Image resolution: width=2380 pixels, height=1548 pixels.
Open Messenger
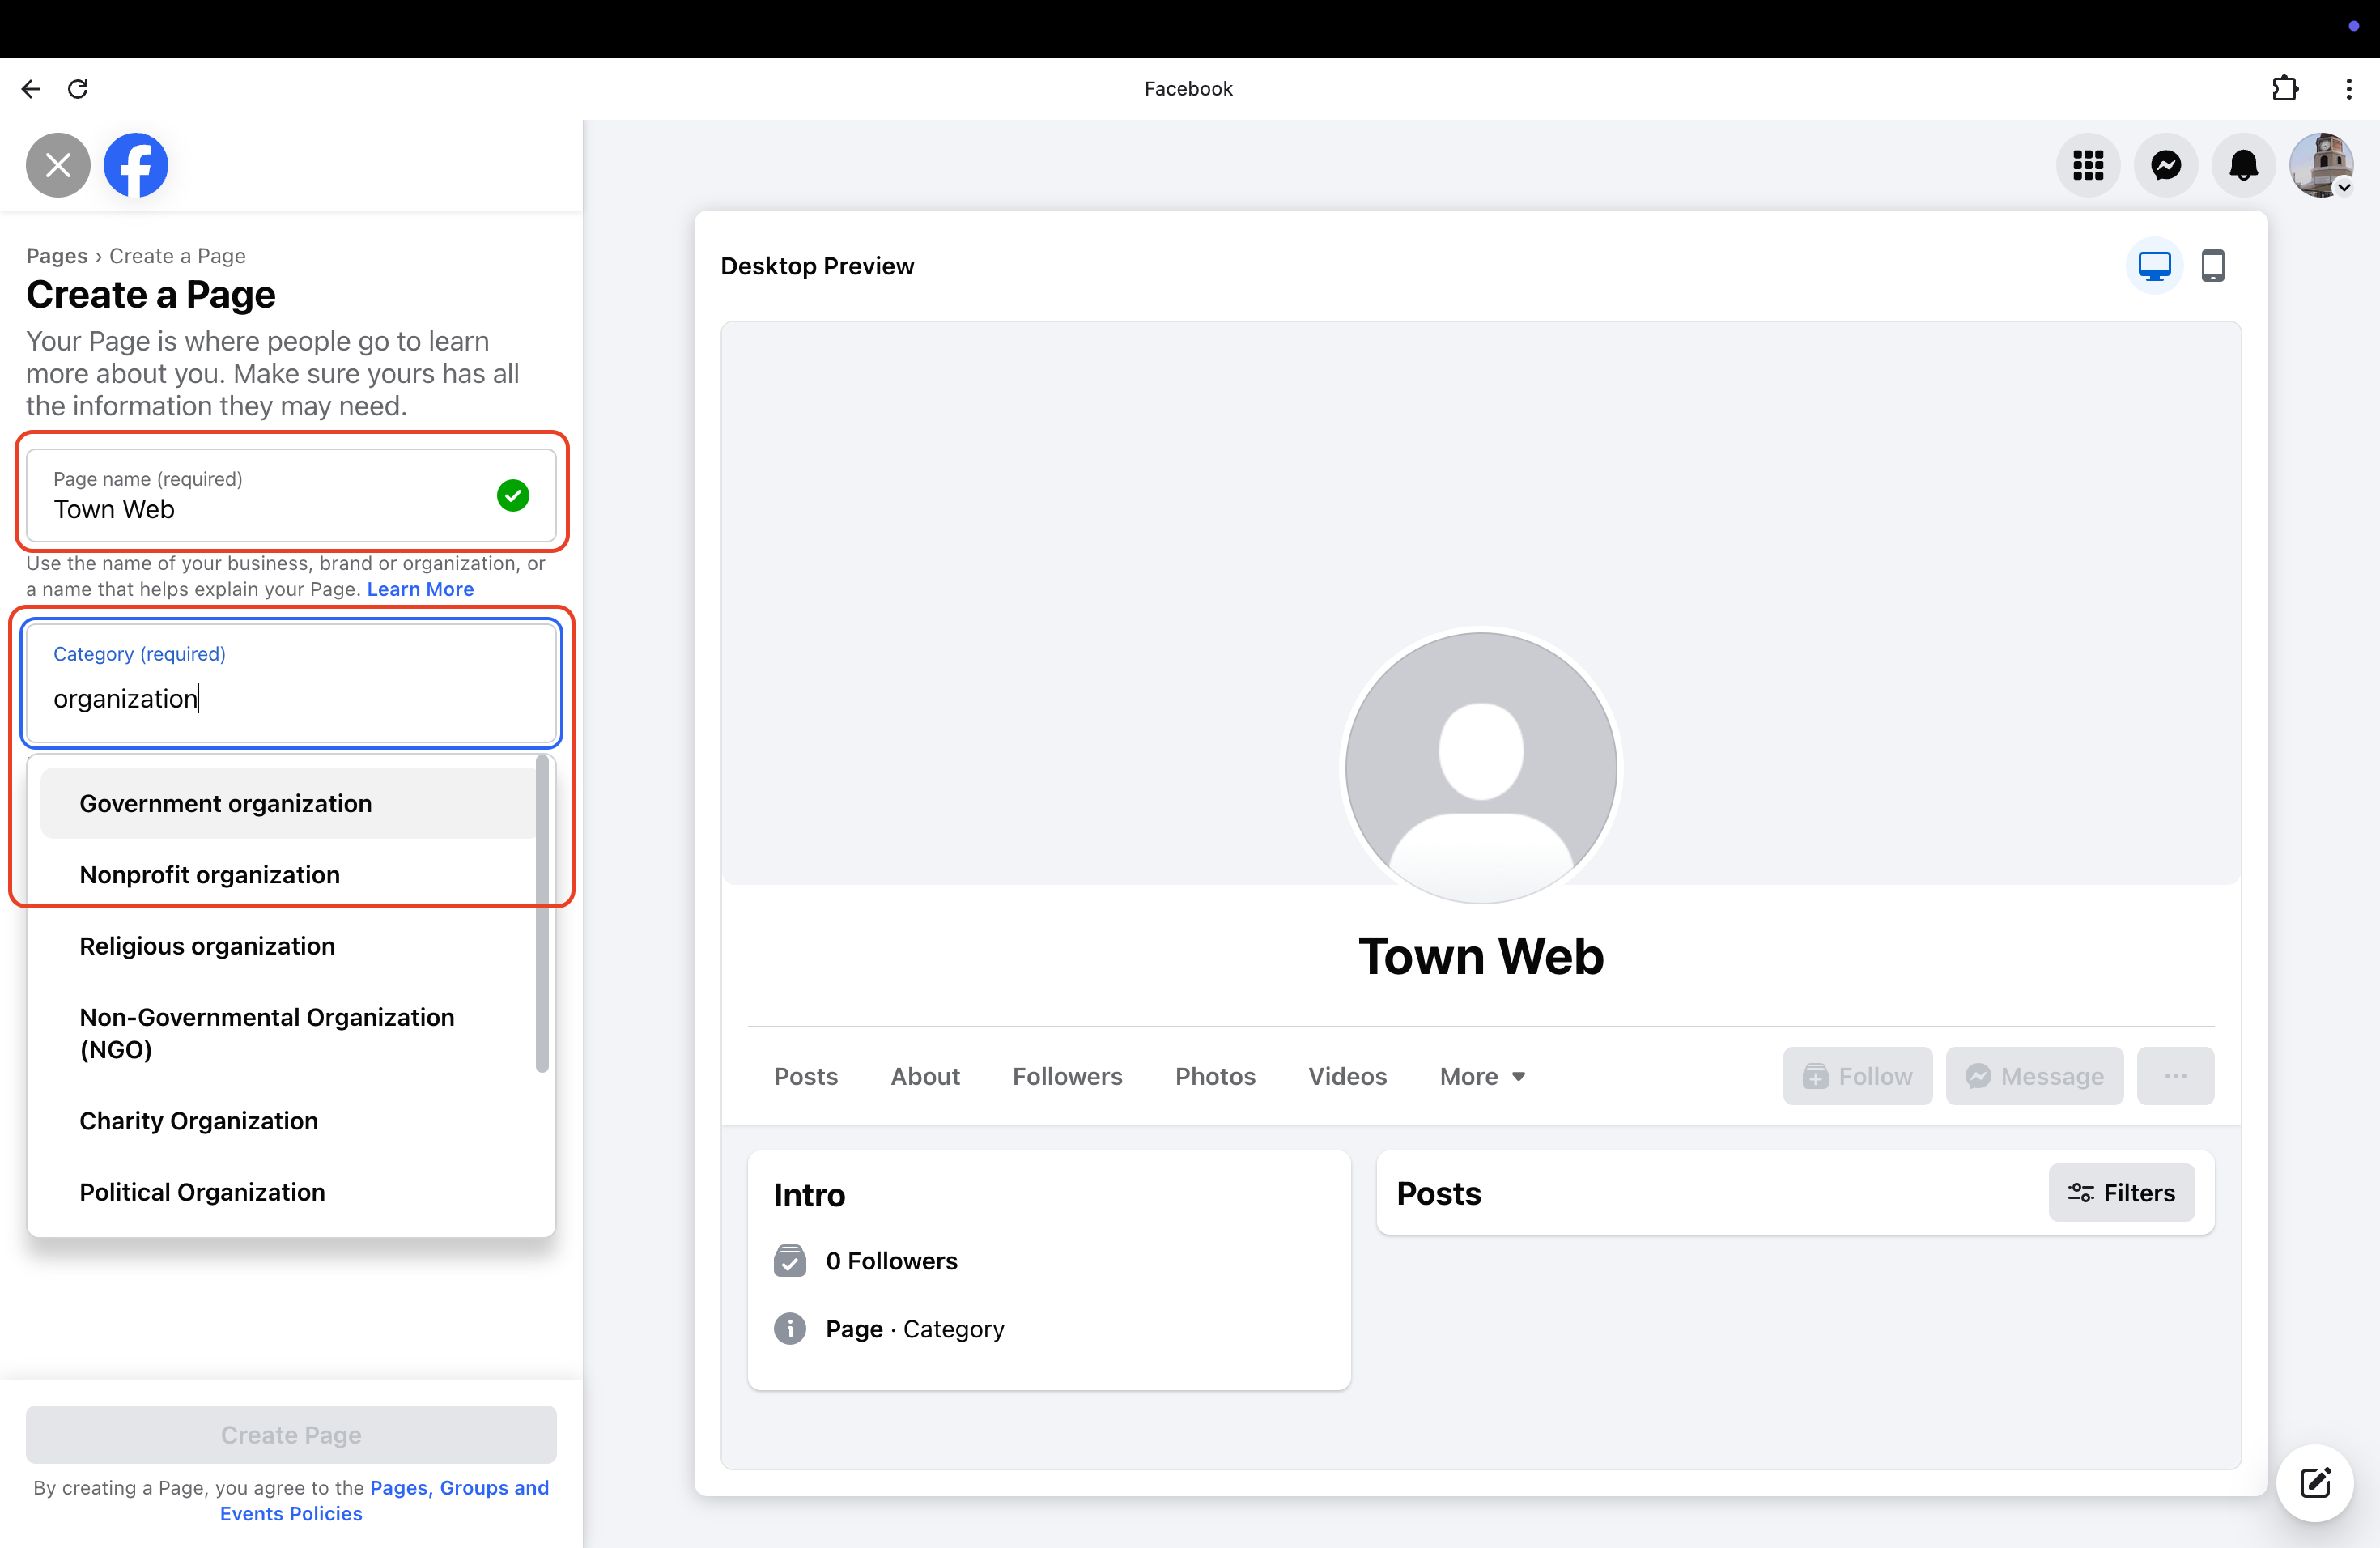pyautogui.click(x=2166, y=165)
